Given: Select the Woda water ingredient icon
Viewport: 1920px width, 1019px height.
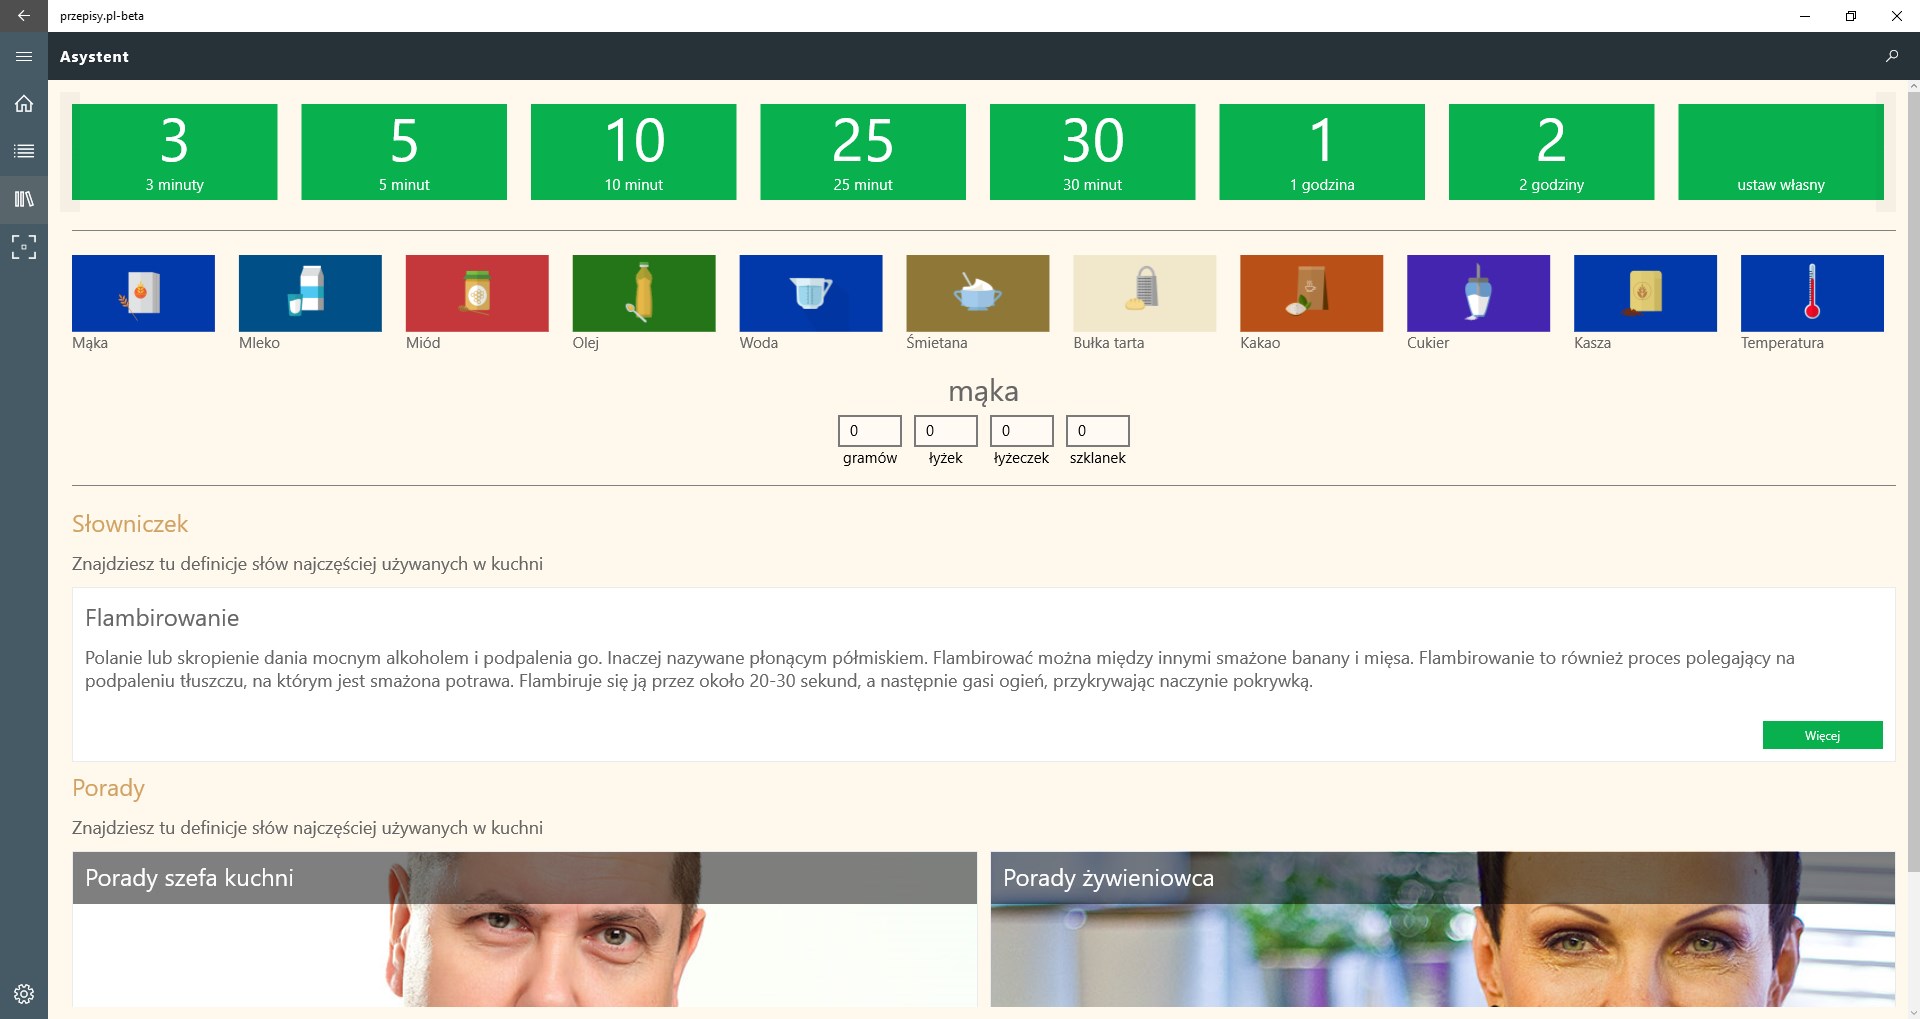Looking at the screenshot, I should click(x=811, y=293).
